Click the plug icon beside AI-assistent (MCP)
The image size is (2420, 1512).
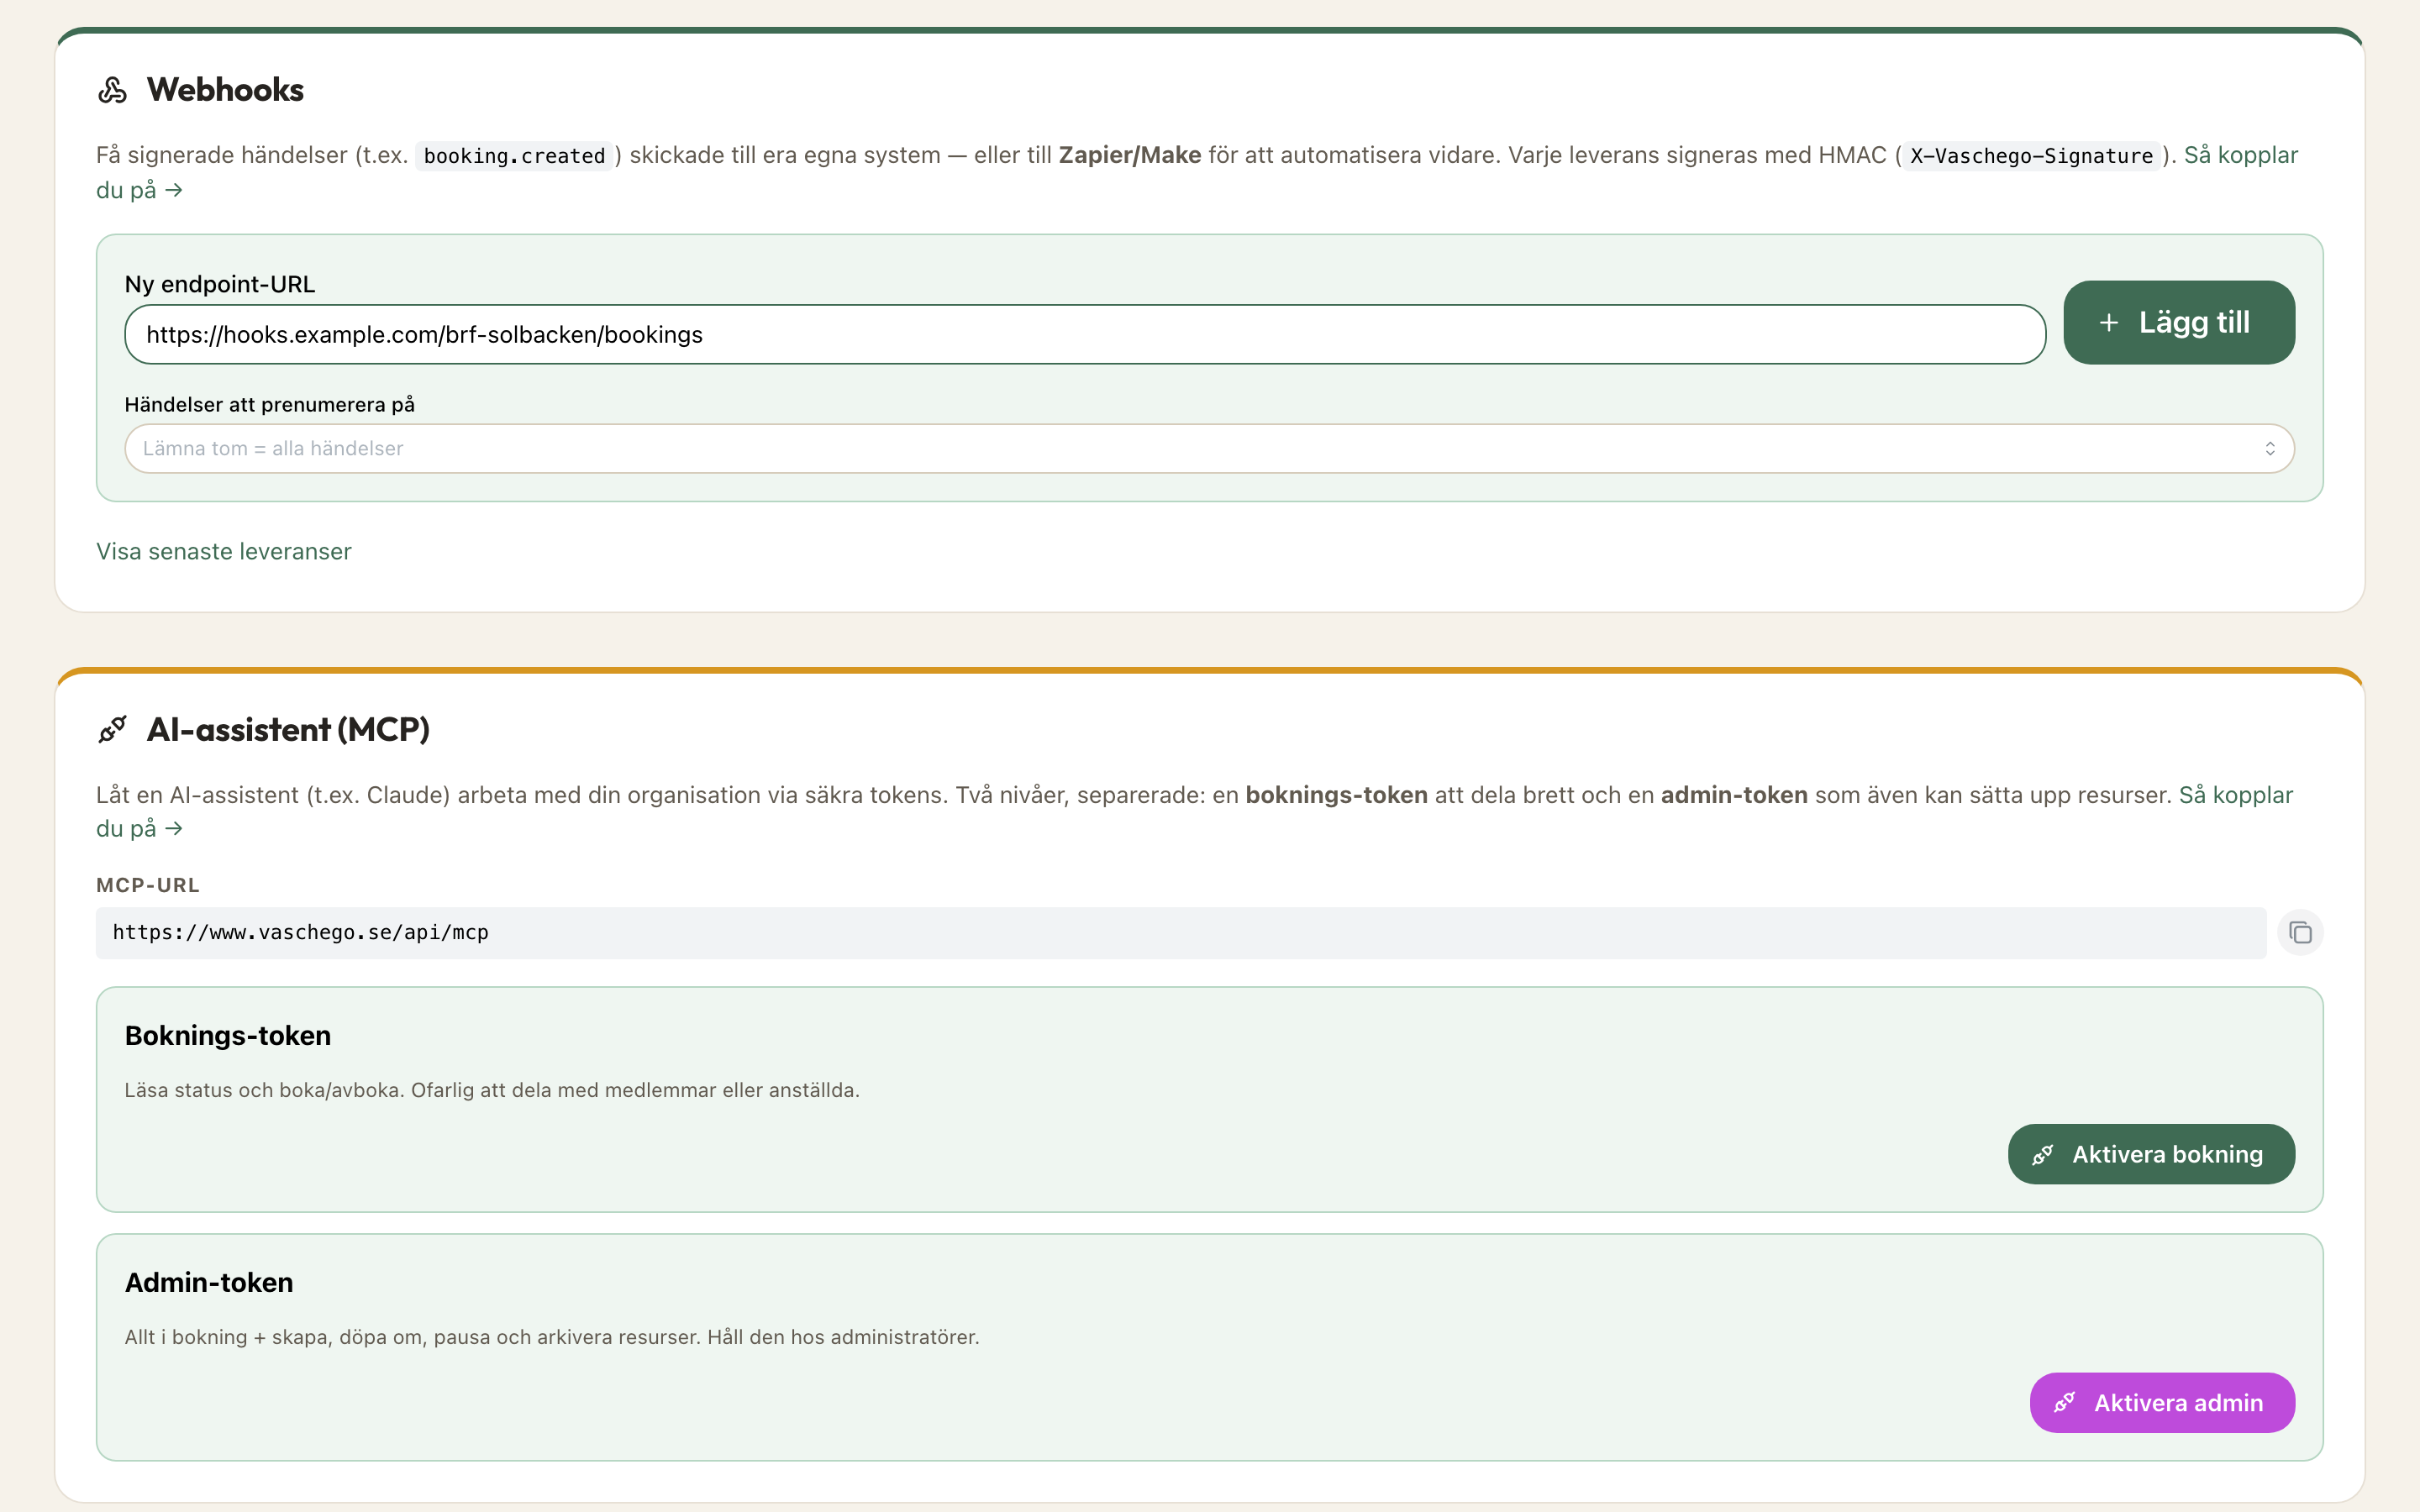click(x=112, y=729)
